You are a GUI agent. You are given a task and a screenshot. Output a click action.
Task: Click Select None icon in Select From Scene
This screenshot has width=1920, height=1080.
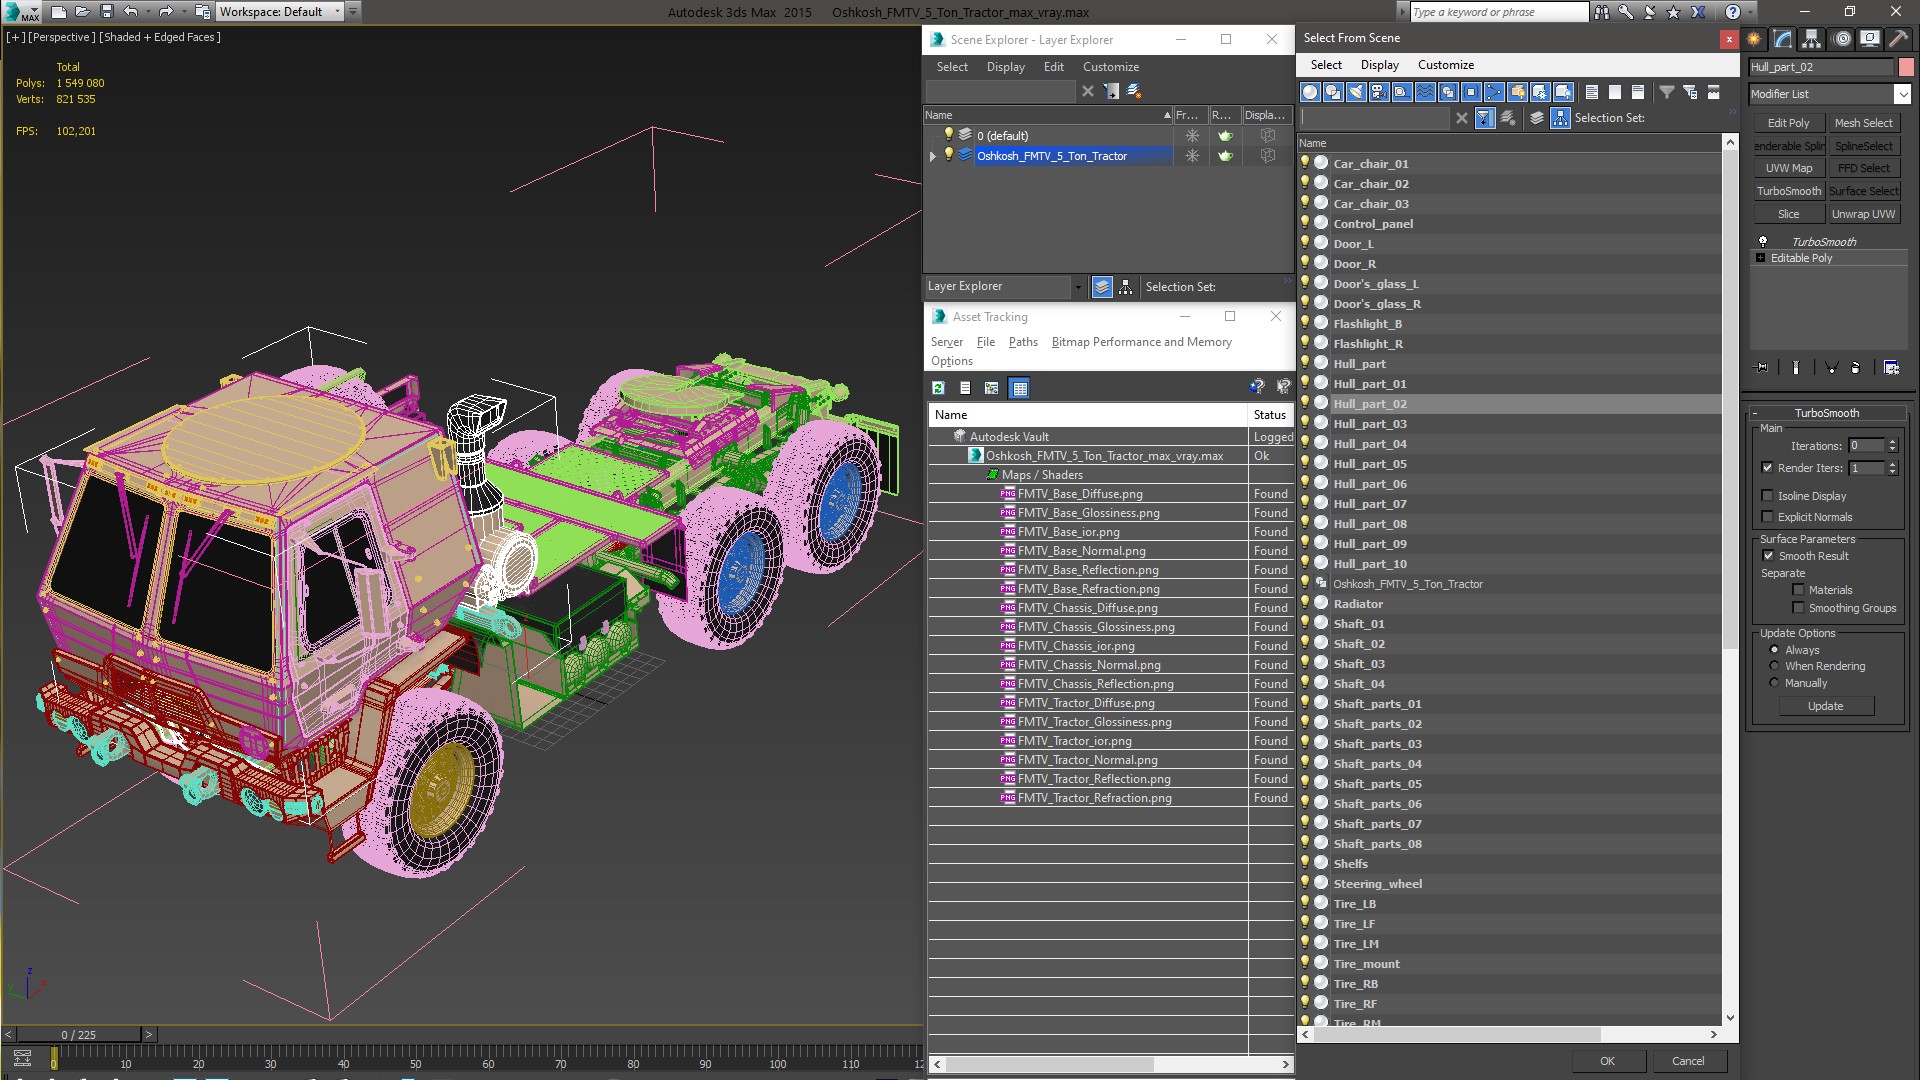[1615, 92]
